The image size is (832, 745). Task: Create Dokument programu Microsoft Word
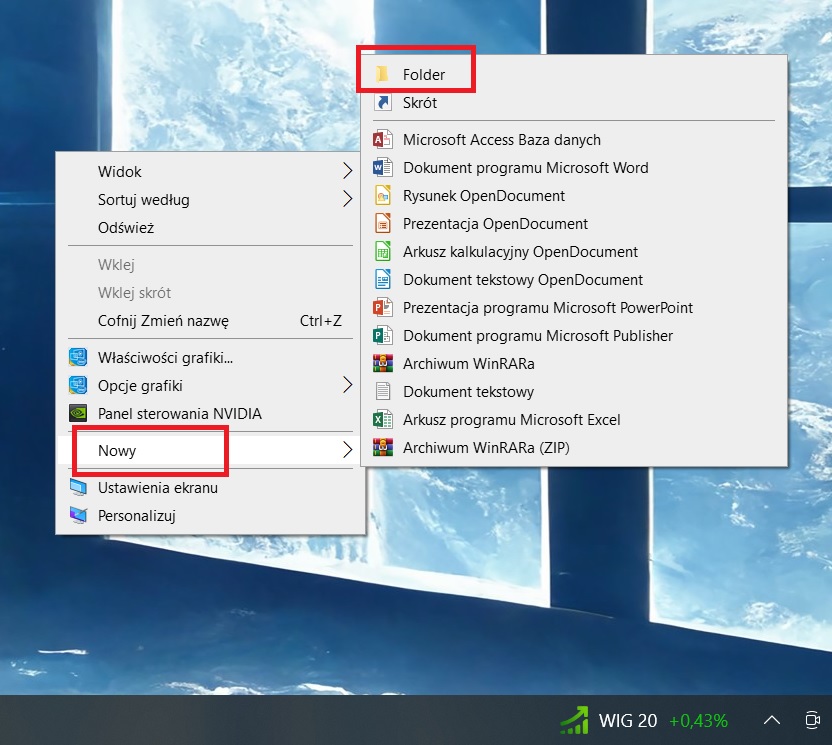[574, 168]
